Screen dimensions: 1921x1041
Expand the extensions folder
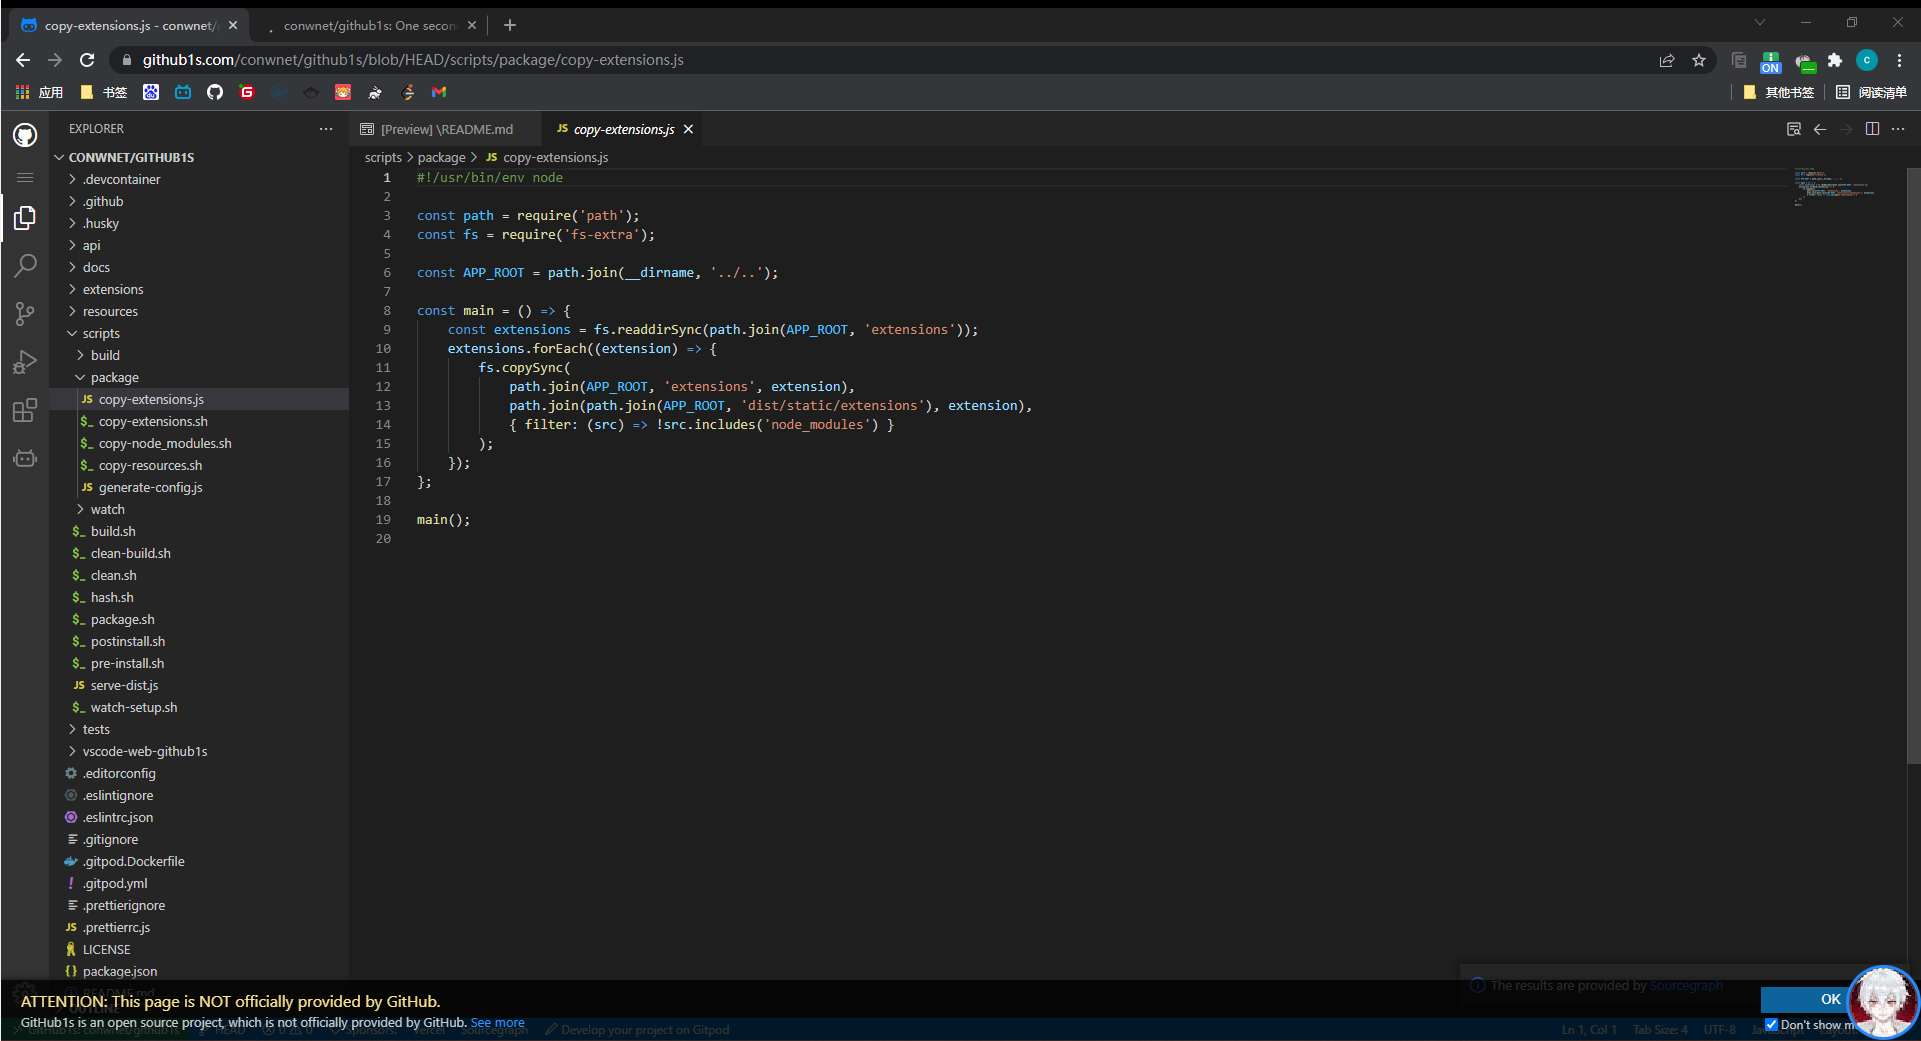click(113, 290)
